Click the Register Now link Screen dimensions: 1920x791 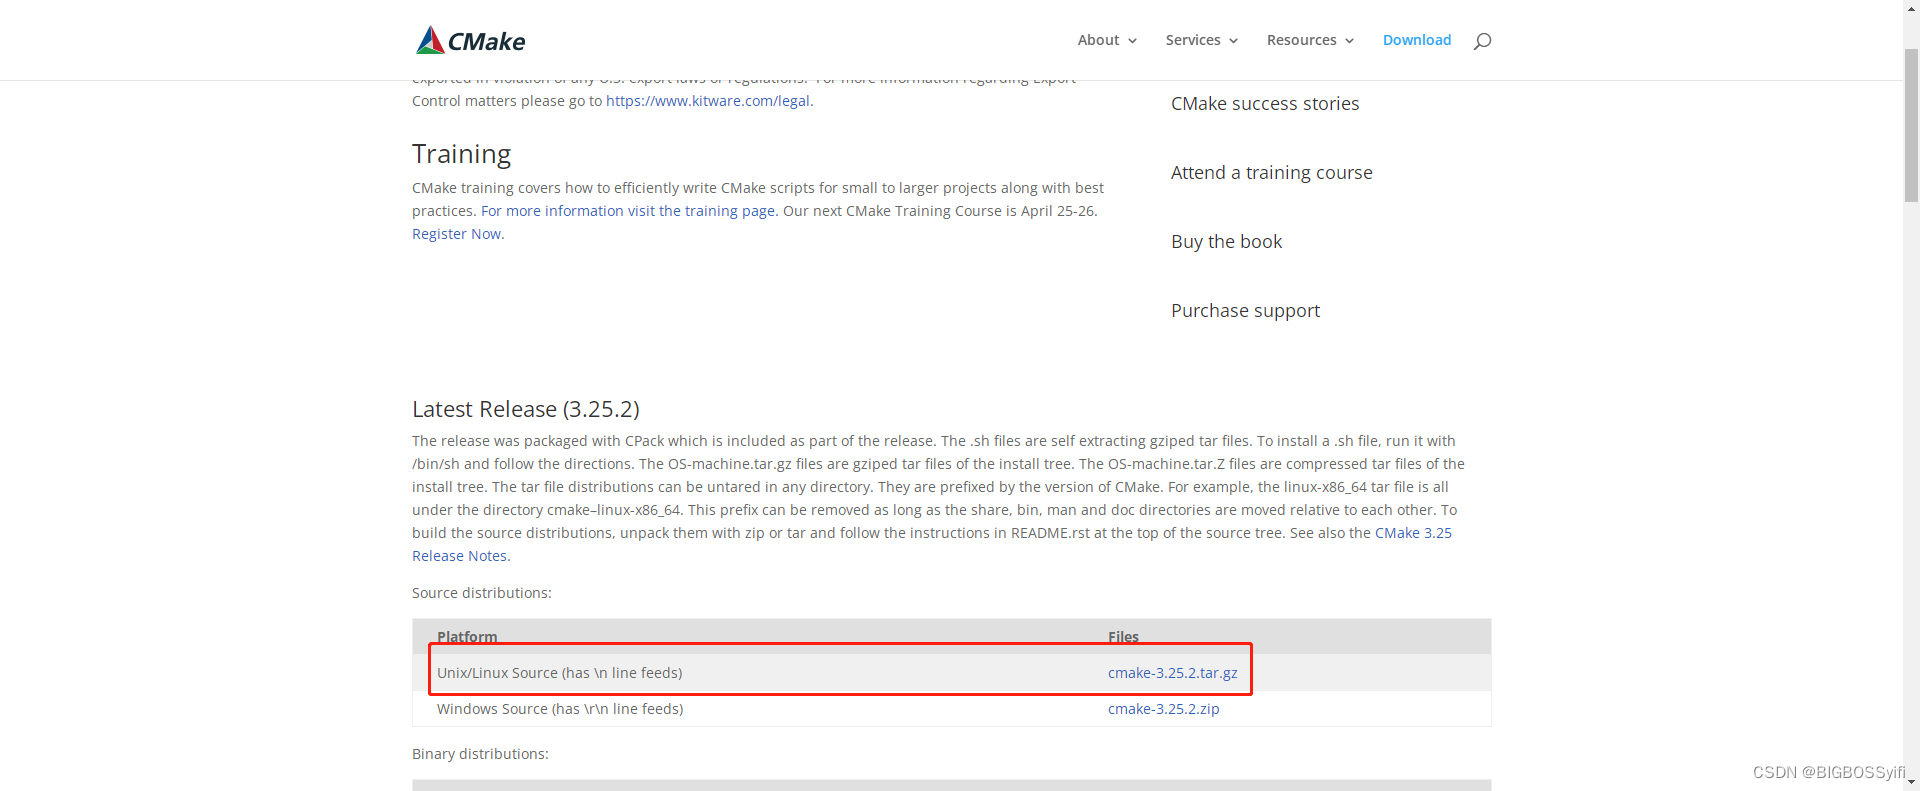tap(456, 234)
